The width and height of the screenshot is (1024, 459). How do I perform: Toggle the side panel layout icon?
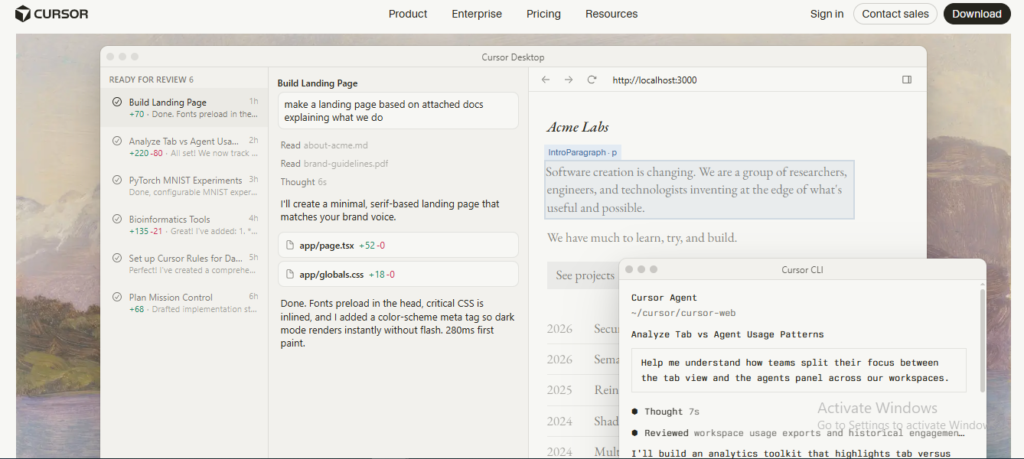[906, 80]
